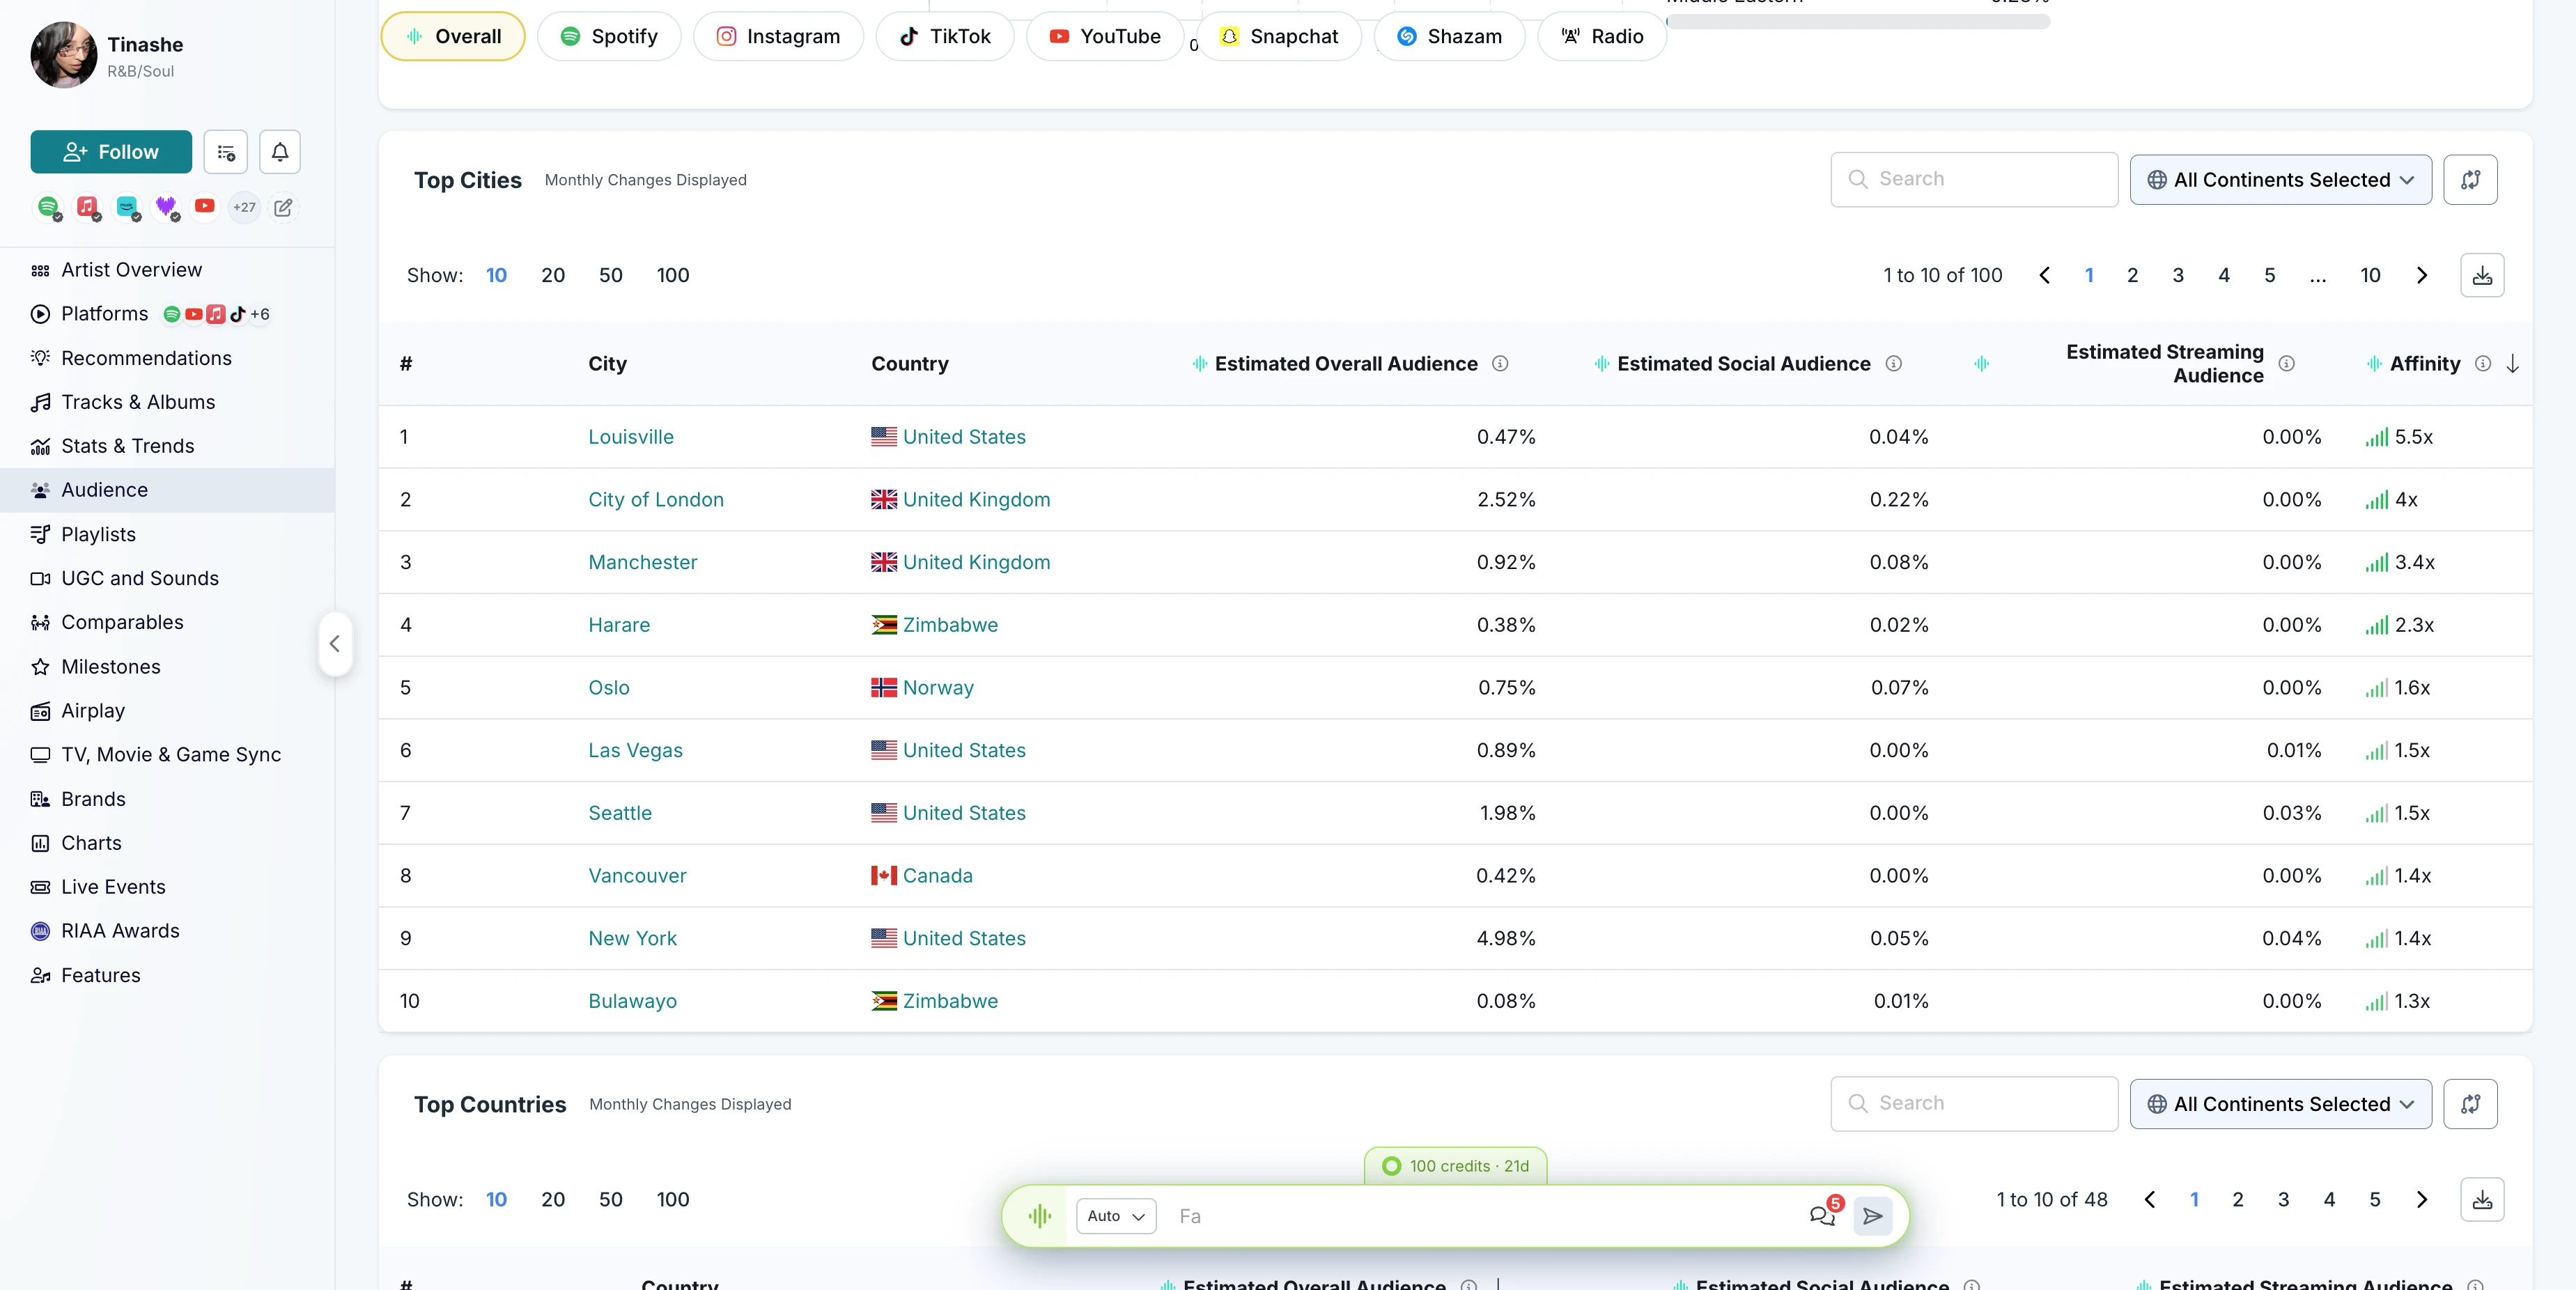Download the Top Countries table
Image resolution: width=2576 pixels, height=1290 pixels.
tap(2482, 1200)
